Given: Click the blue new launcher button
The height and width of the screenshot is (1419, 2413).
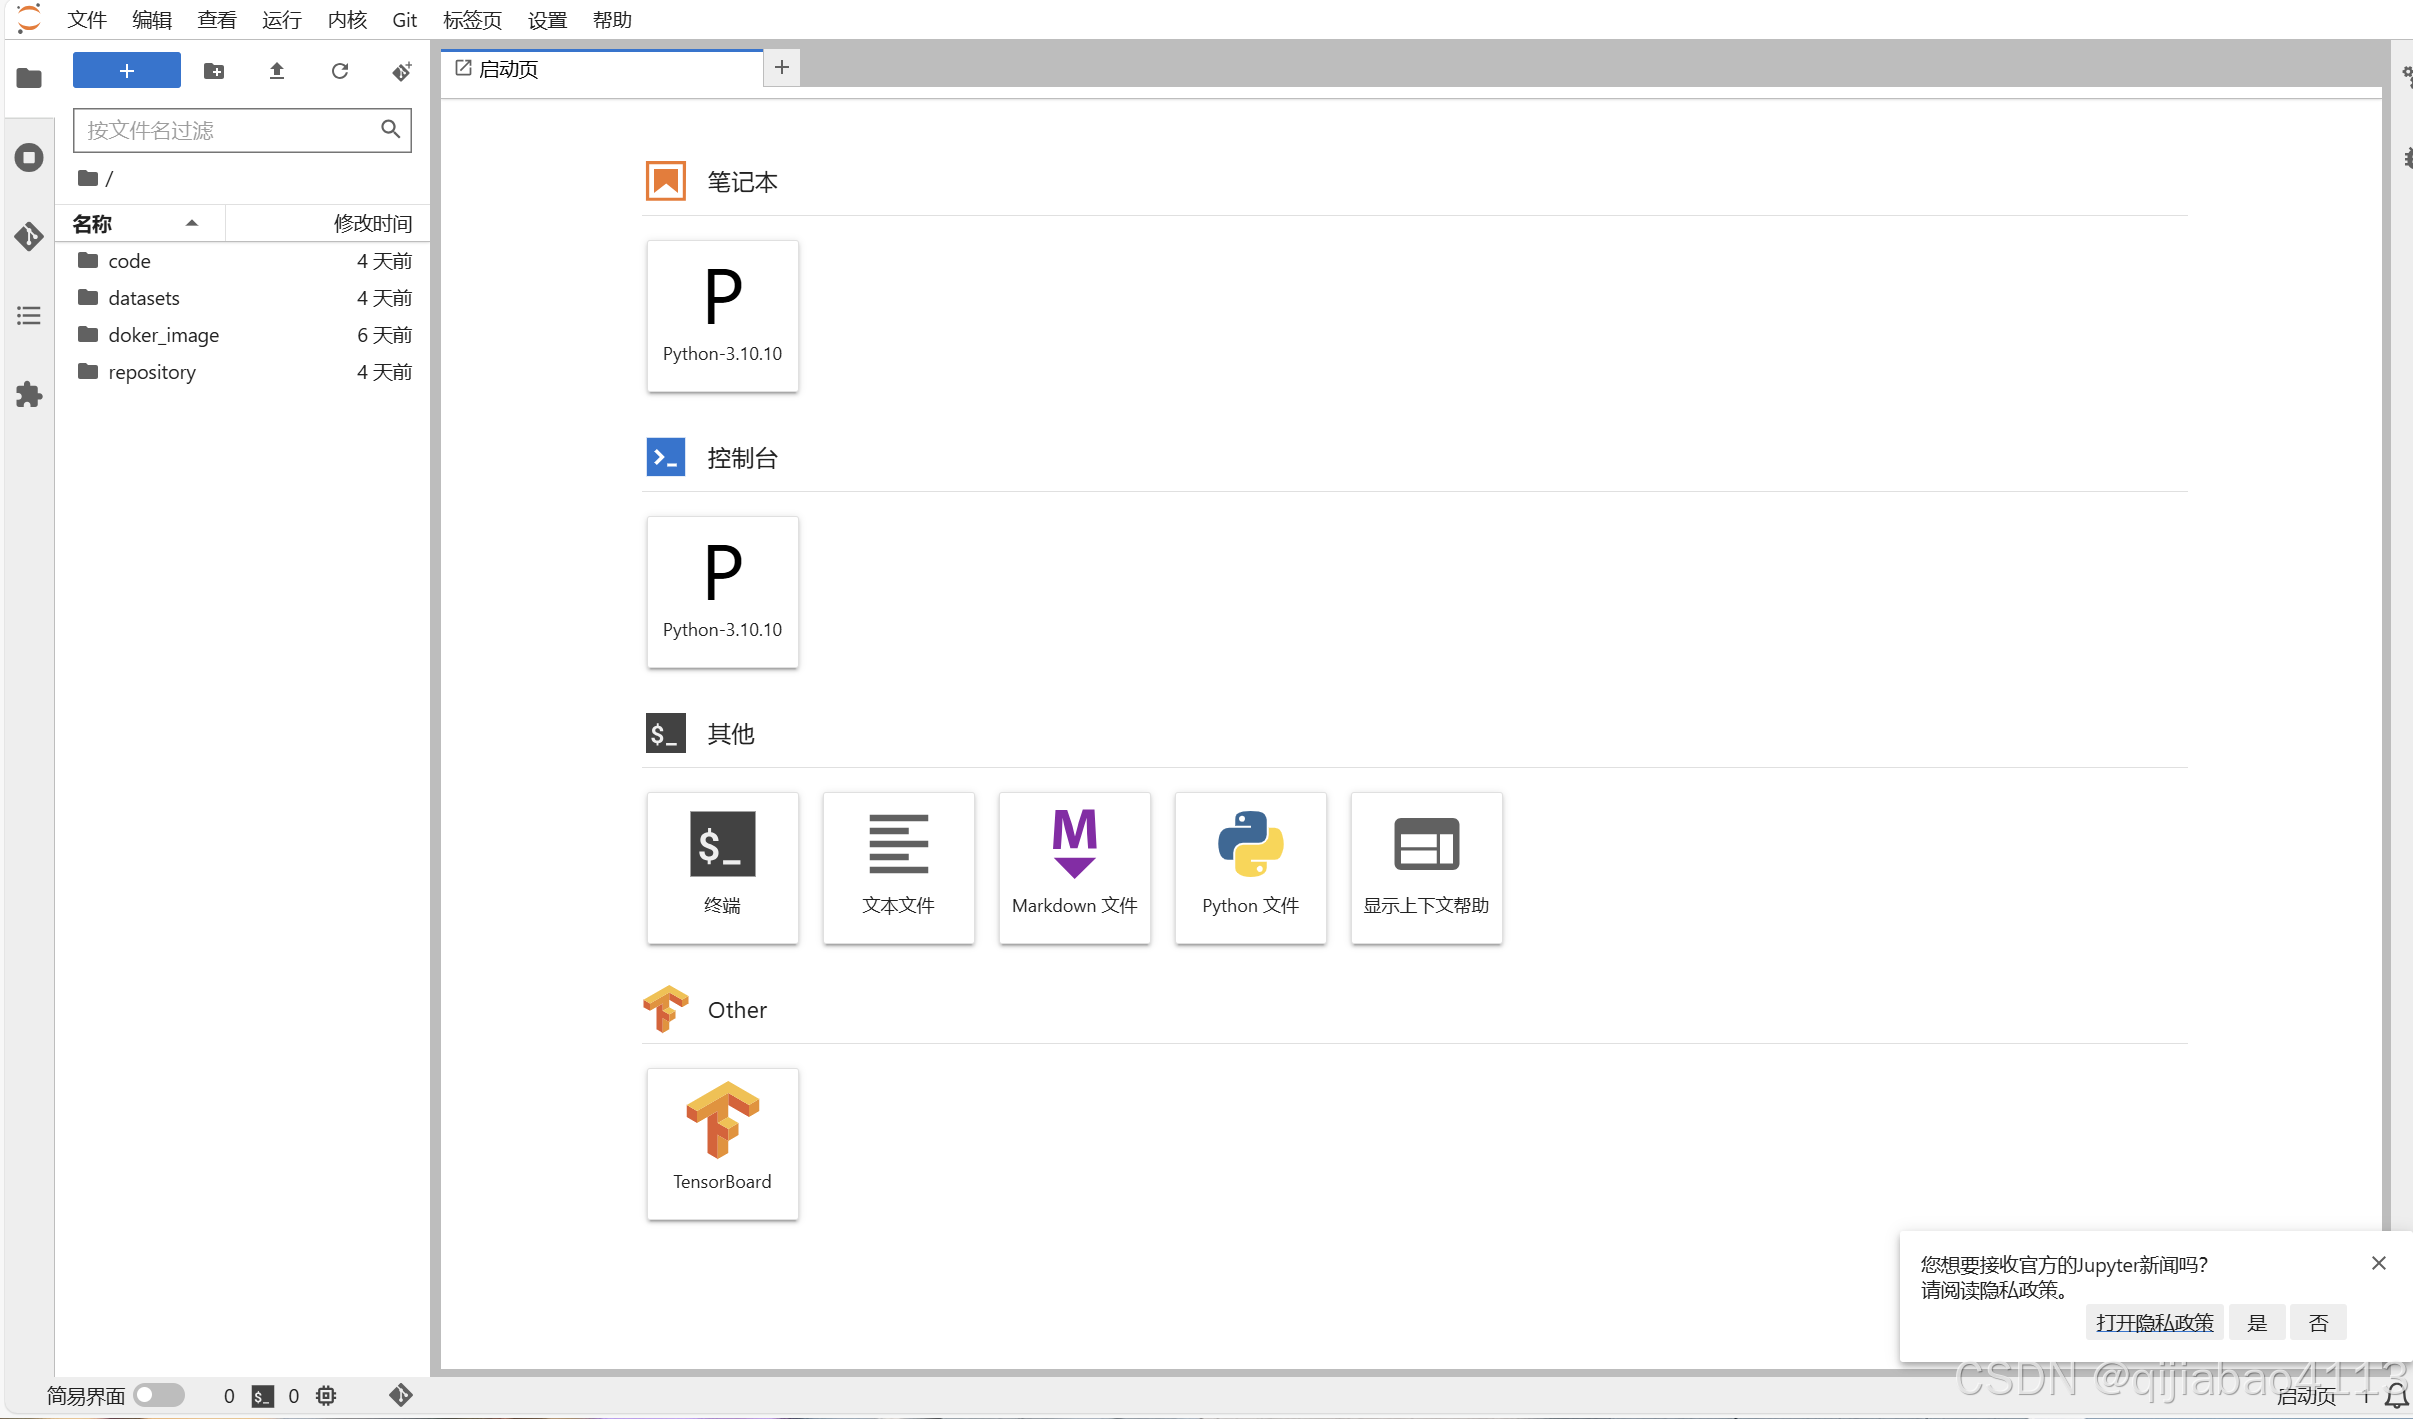Looking at the screenshot, I should 127,71.
